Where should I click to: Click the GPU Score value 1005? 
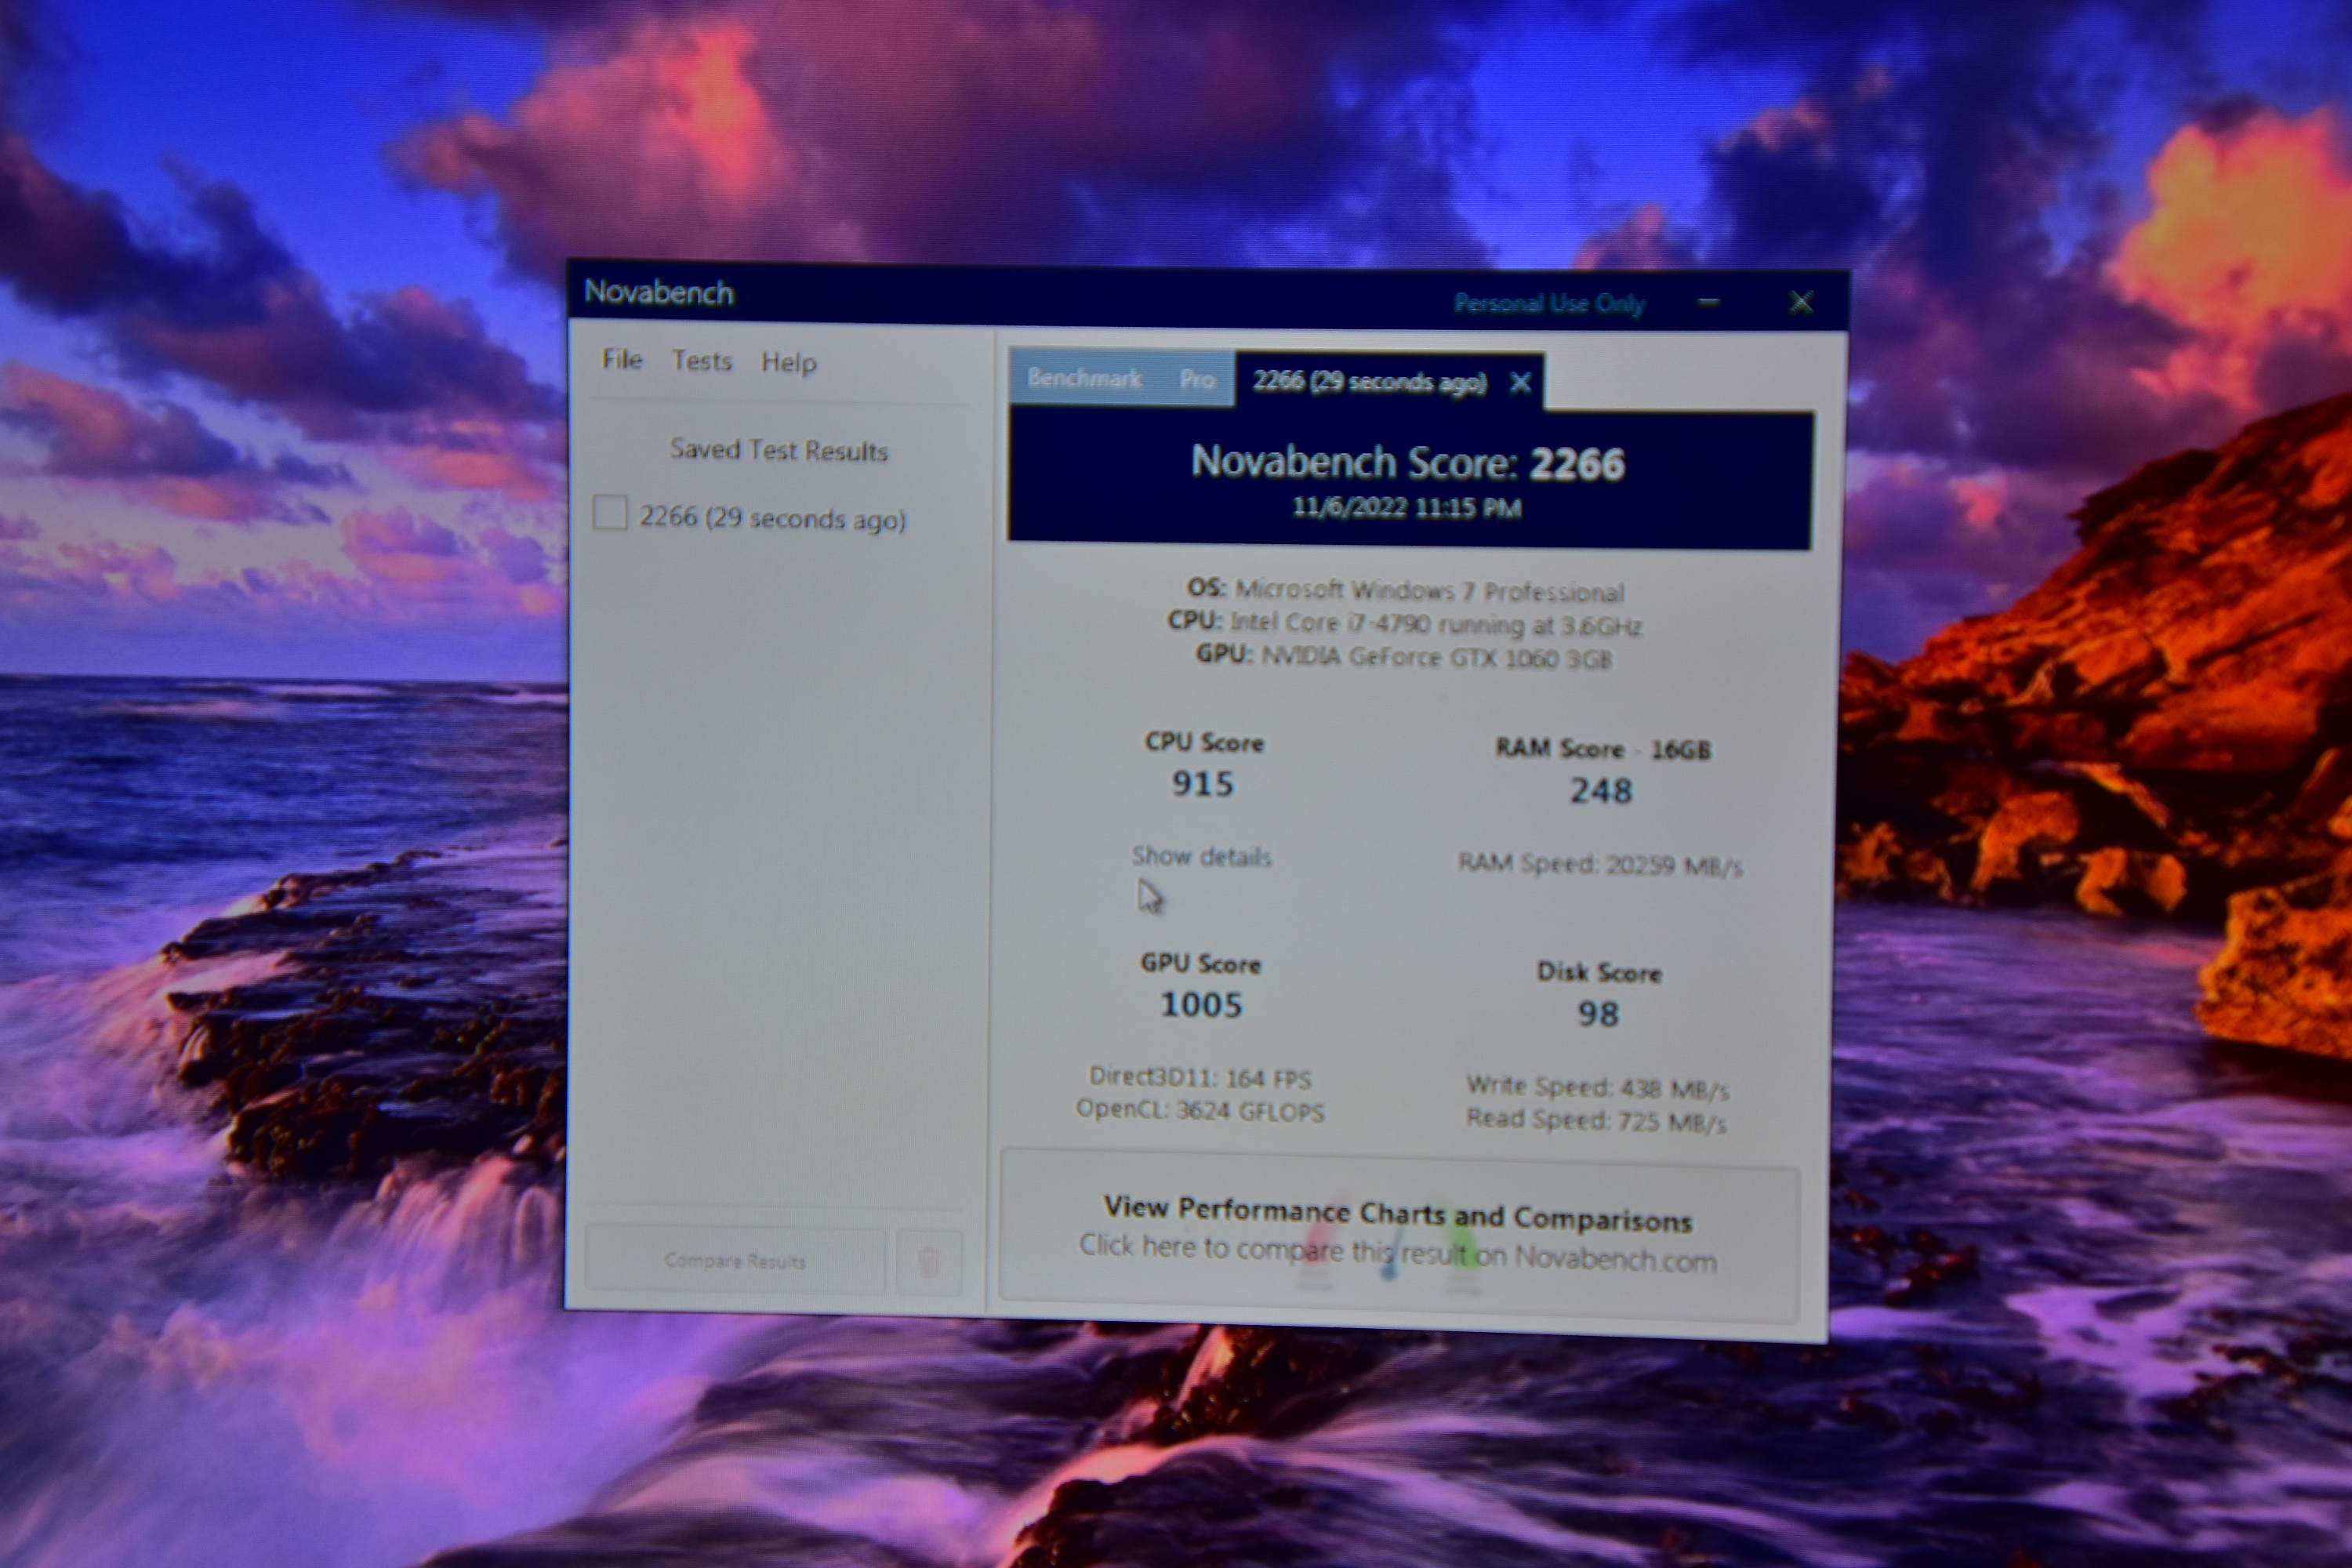[x=1201, y=1004]
